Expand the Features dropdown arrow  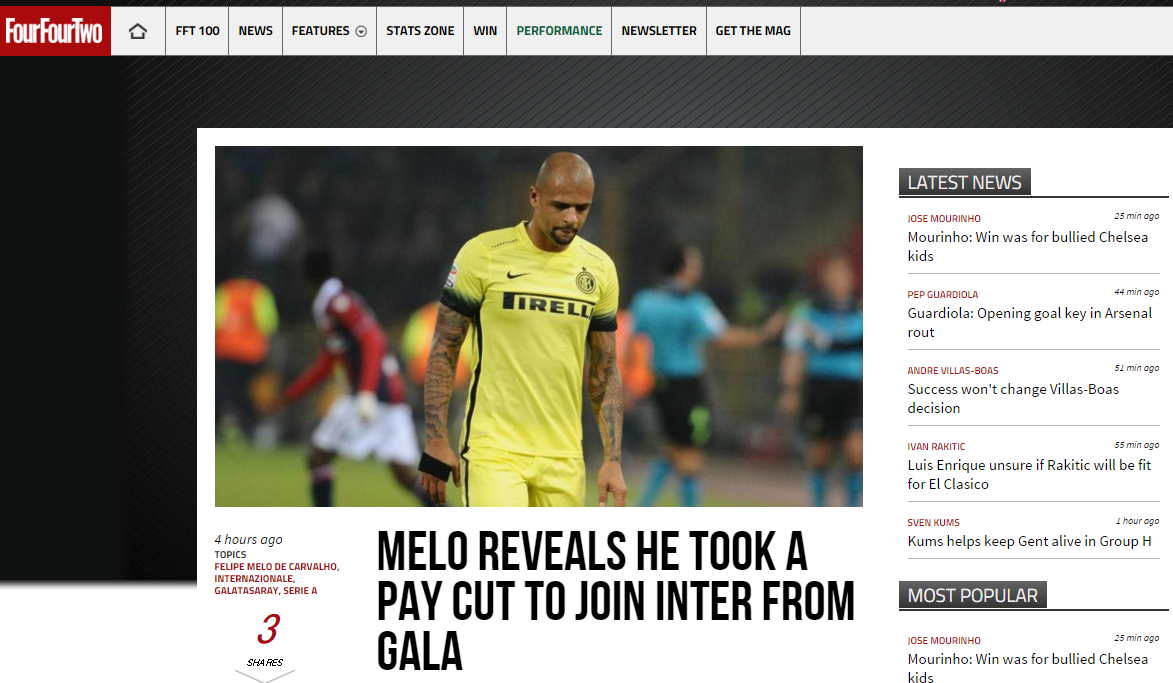click(361, 31)
